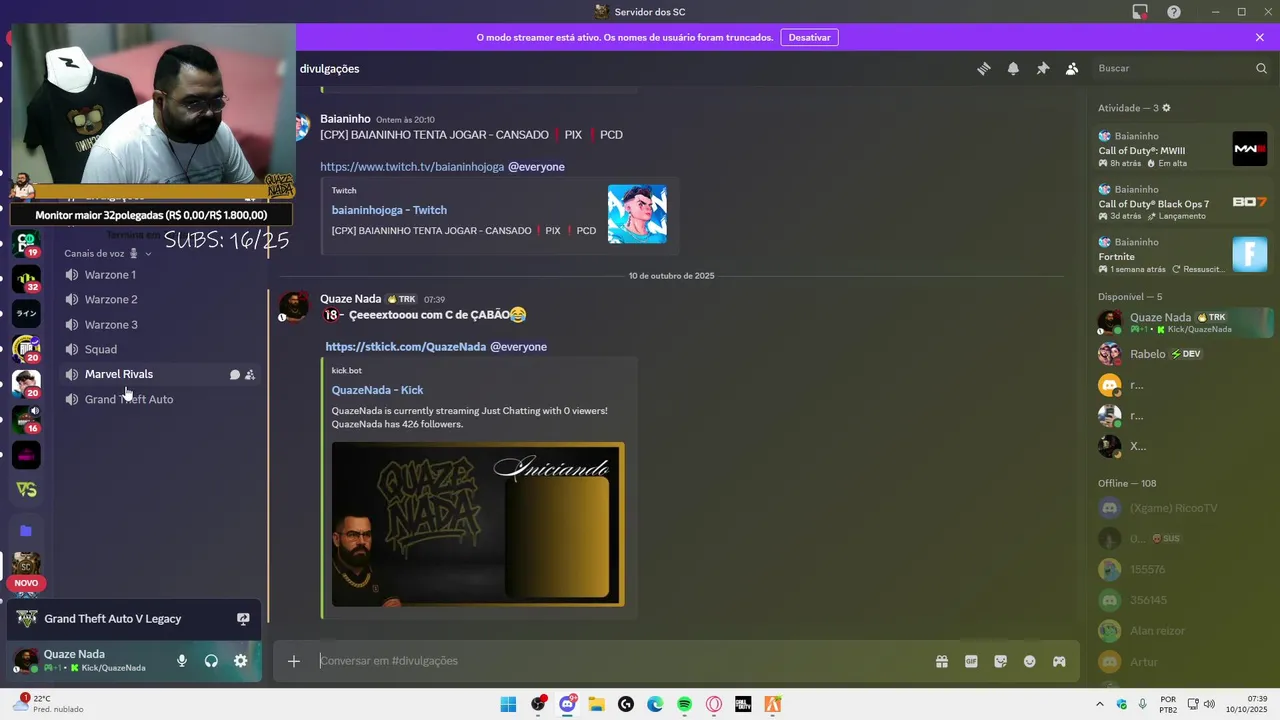
Task: Select offline member (Xgame) RicooTV
Action: coord(1182,508)
